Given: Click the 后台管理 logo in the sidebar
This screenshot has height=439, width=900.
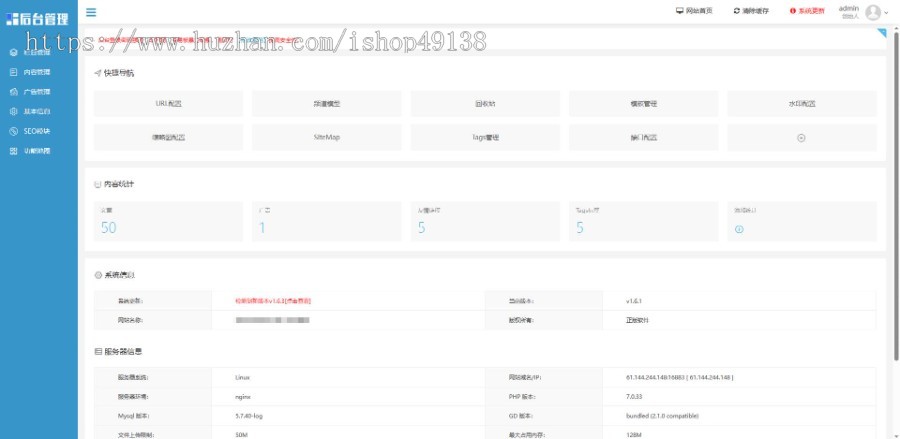Looking at the screenshot, I should [x=38, y=19].
